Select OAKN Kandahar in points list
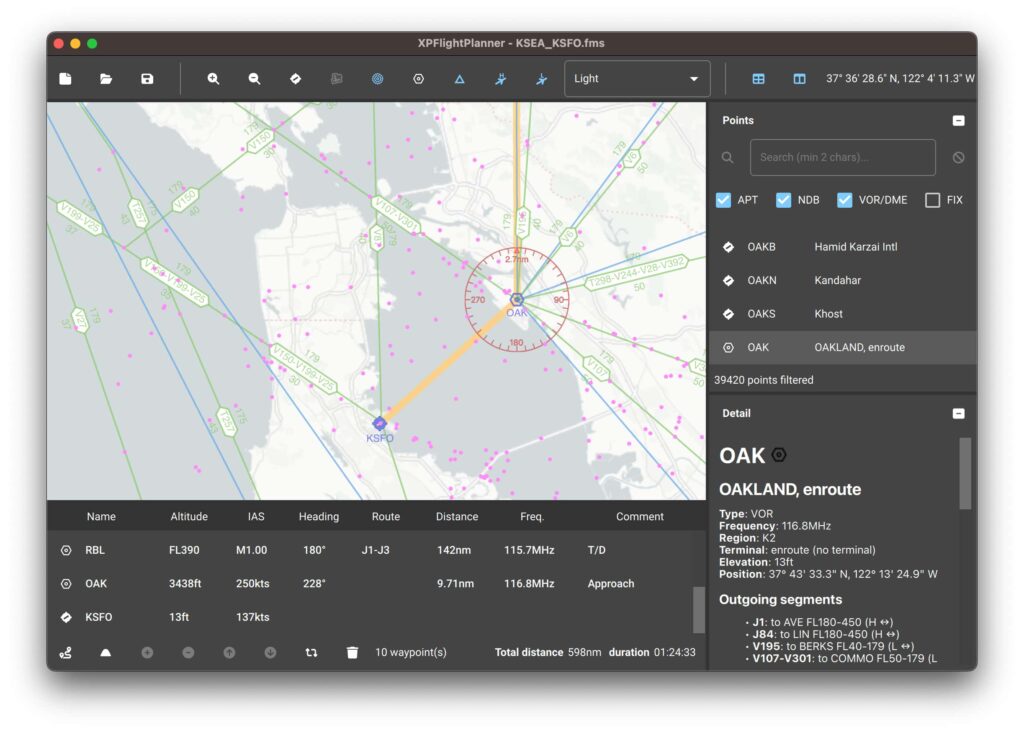1024x733 pixels. [842, 280]
